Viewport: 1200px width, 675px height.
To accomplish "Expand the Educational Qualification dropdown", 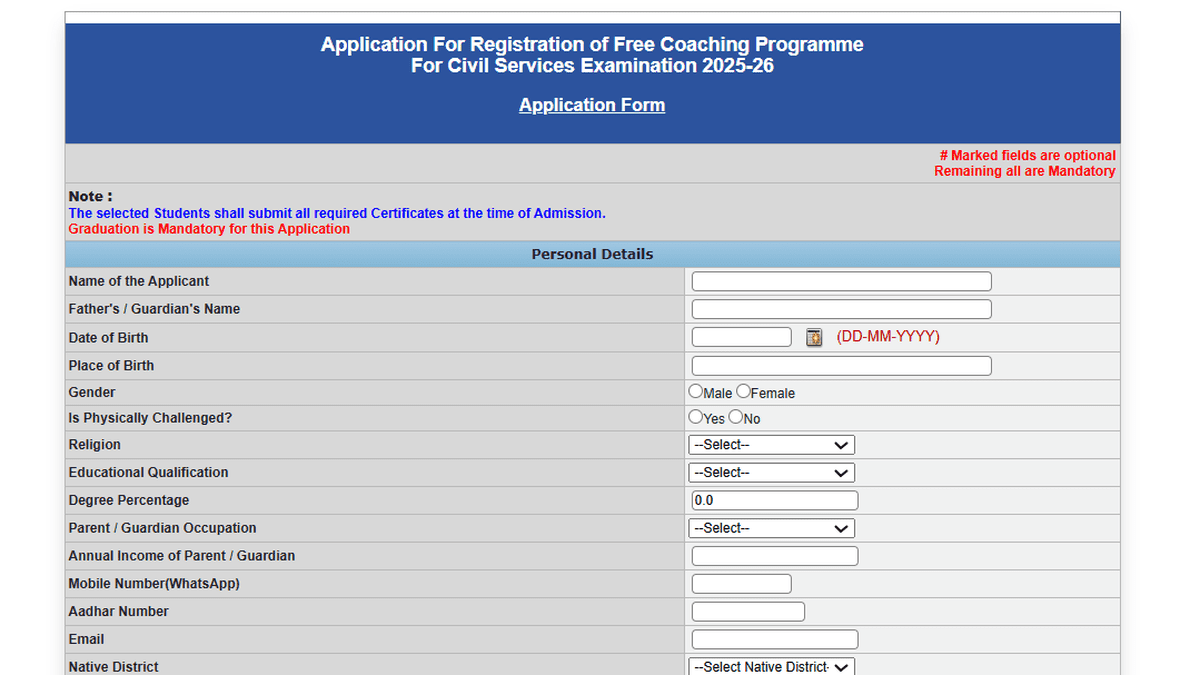I will point(771,473).
